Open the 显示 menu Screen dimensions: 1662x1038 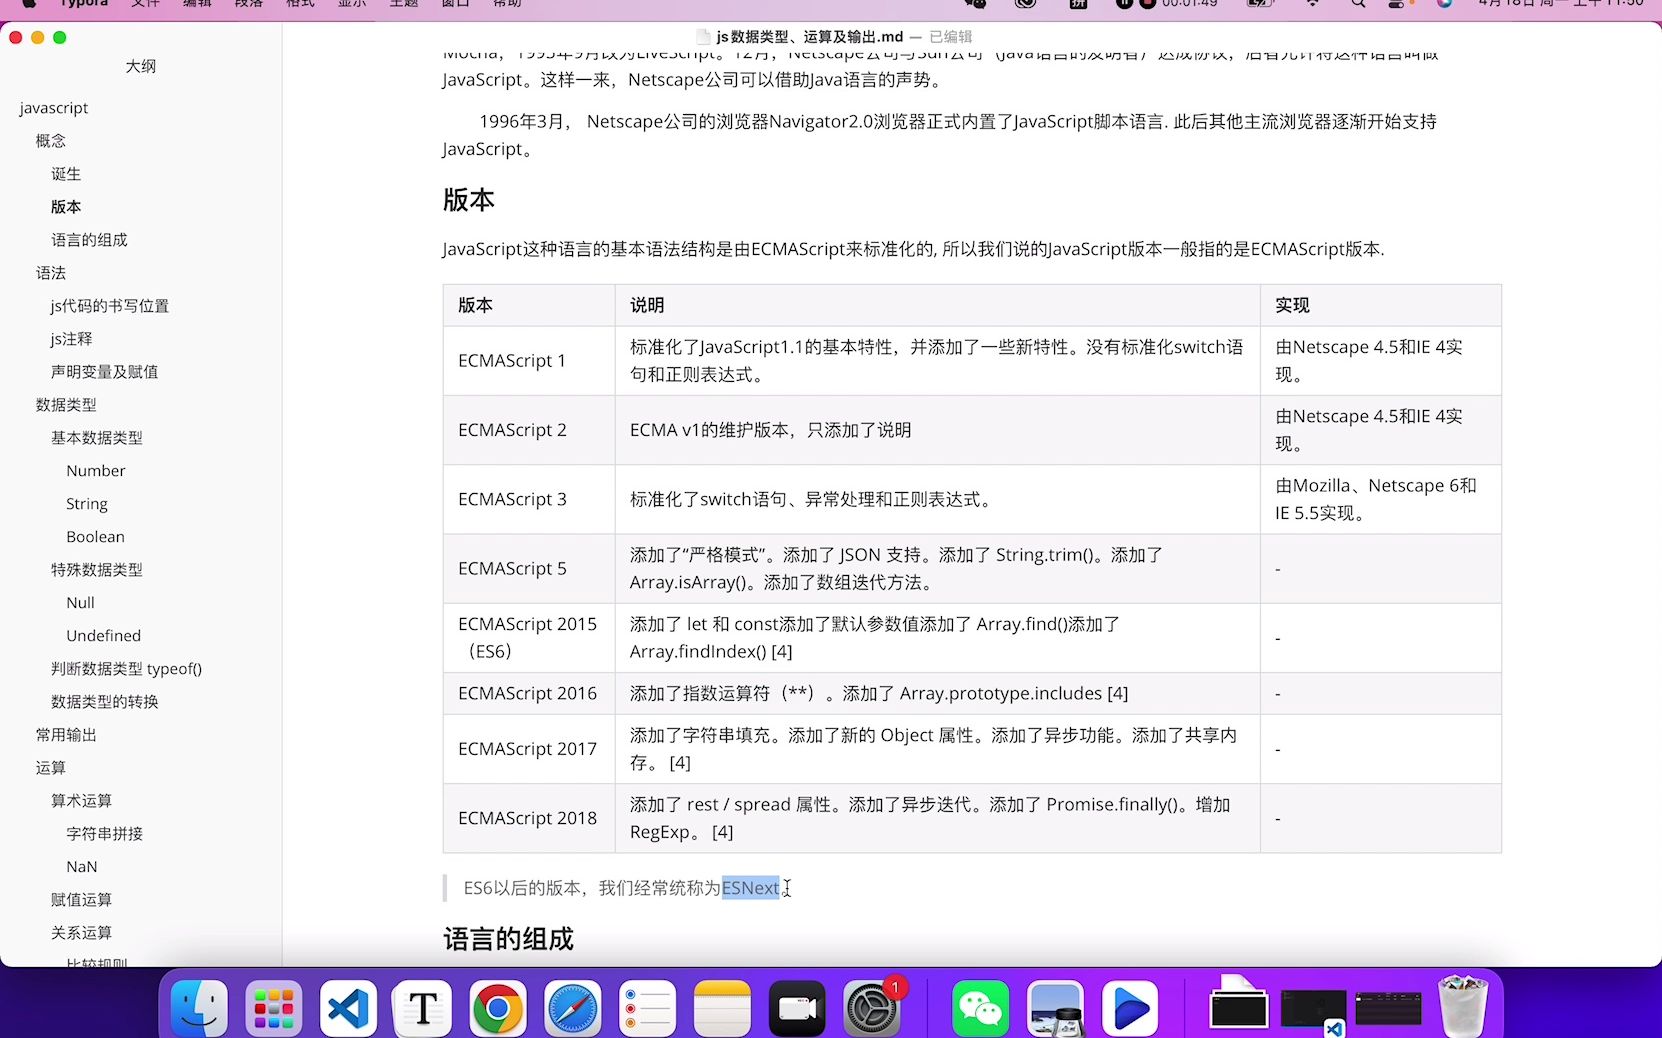[x=351, y=4]
